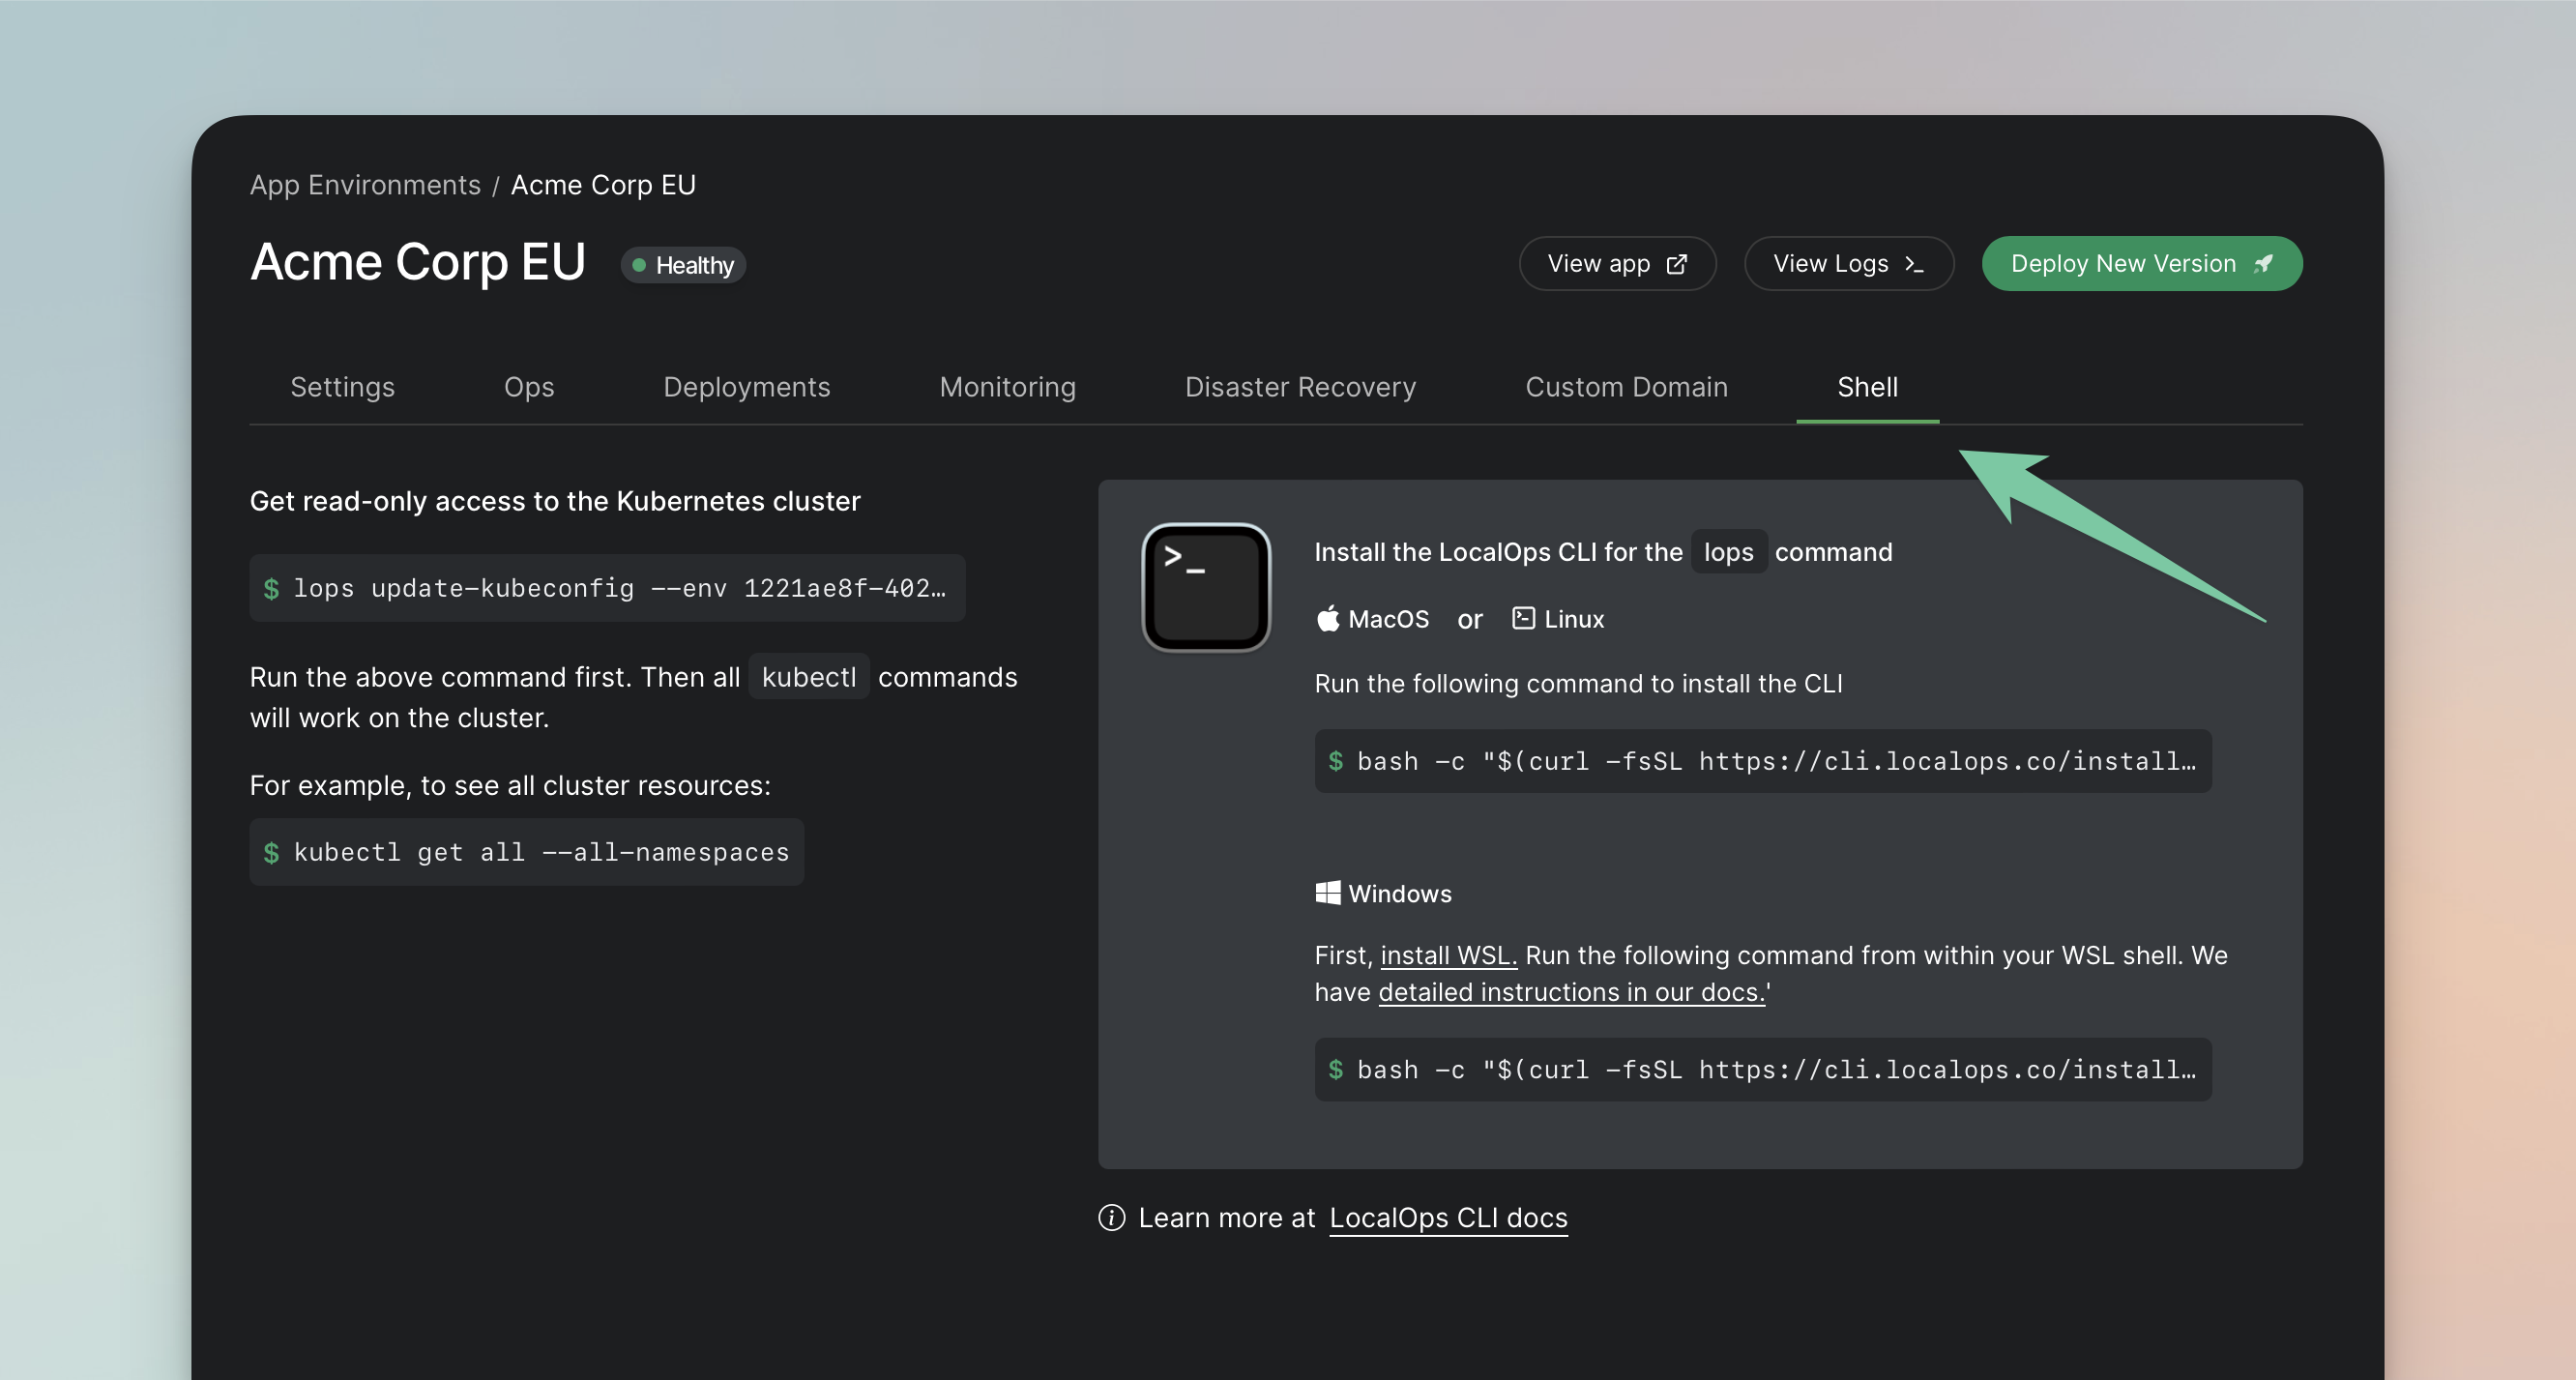This screenshot has width=2576, height=1380.
Task: Open View Logs
Action: [1848, 264]
